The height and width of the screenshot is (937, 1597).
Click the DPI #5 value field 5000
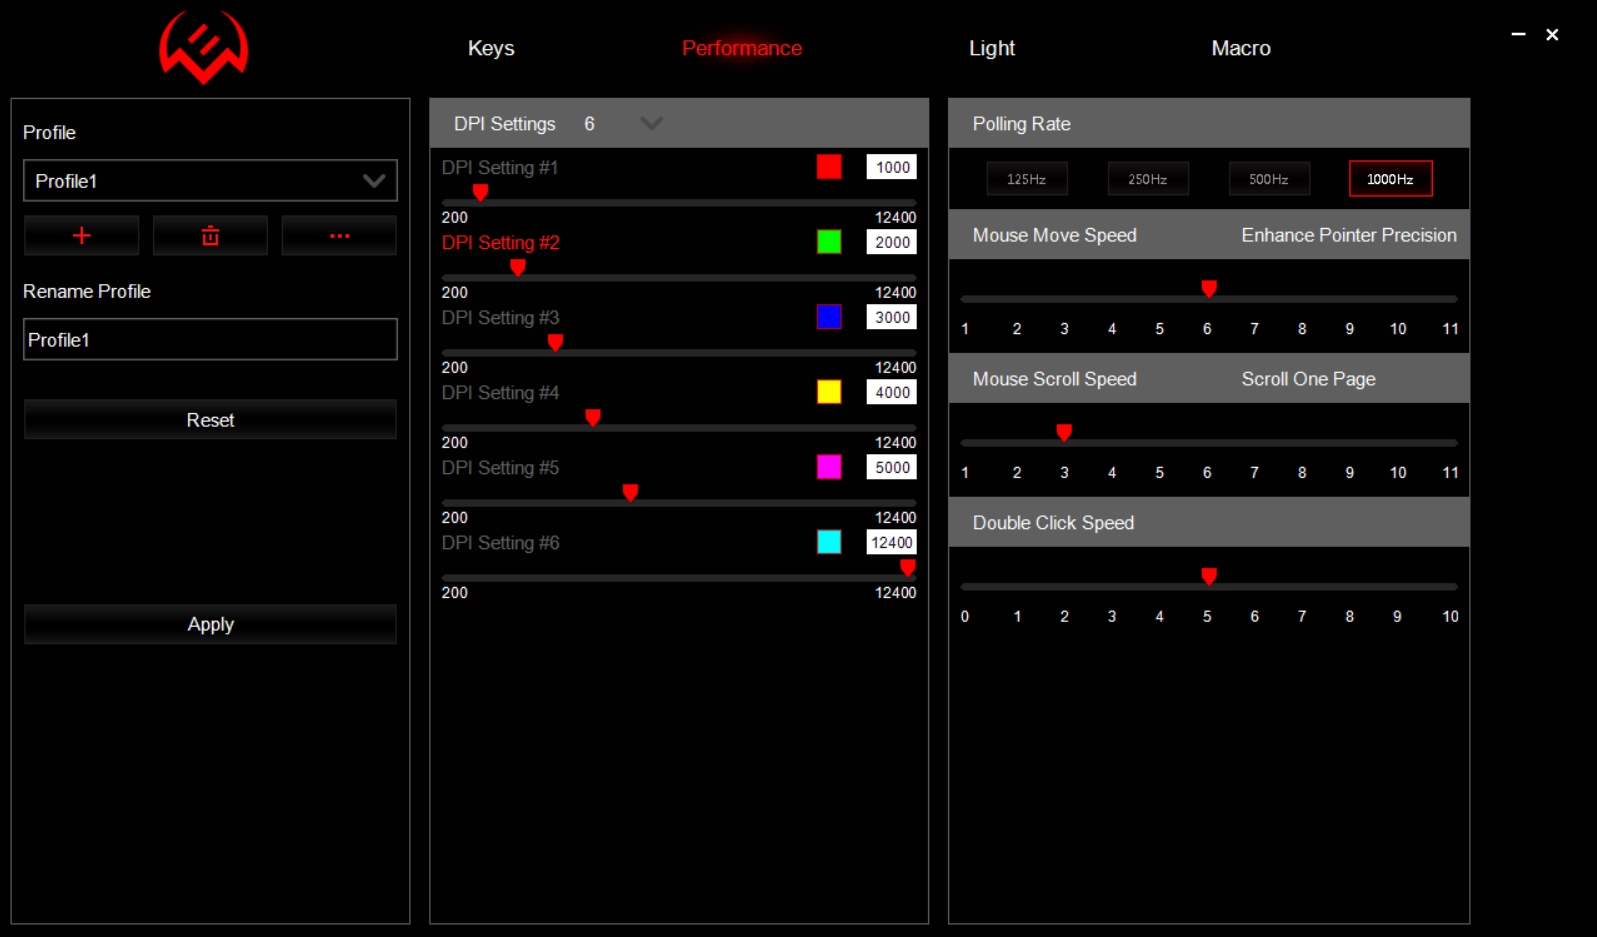tap(892, 467)
